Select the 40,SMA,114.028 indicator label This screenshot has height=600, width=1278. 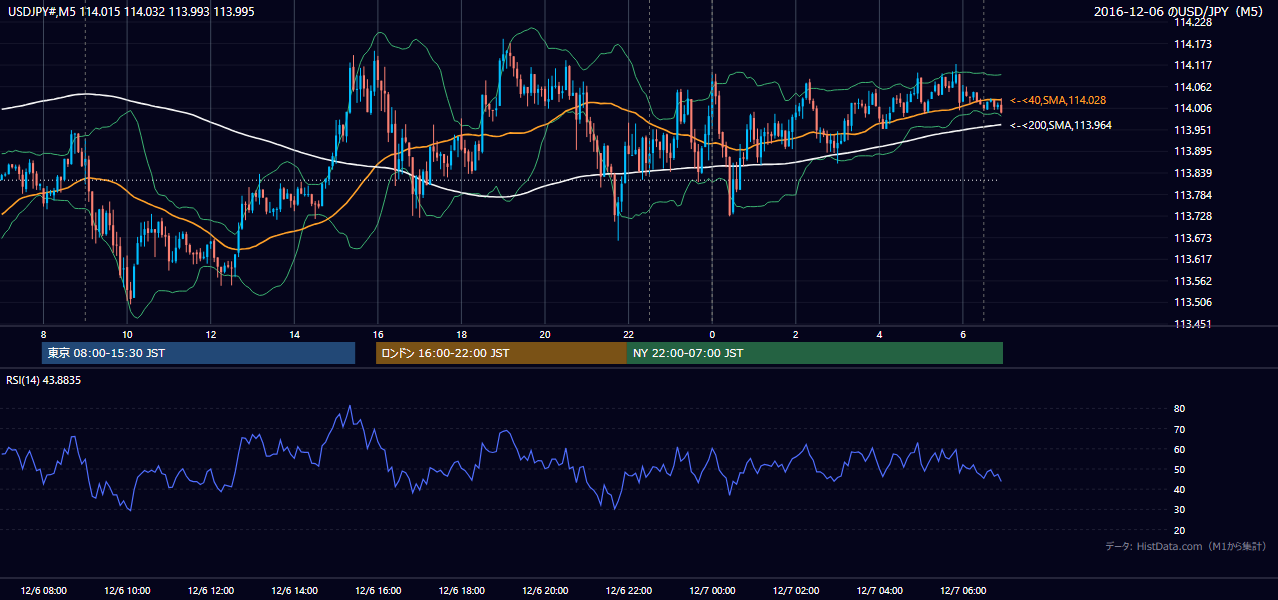pos(1058,100)
